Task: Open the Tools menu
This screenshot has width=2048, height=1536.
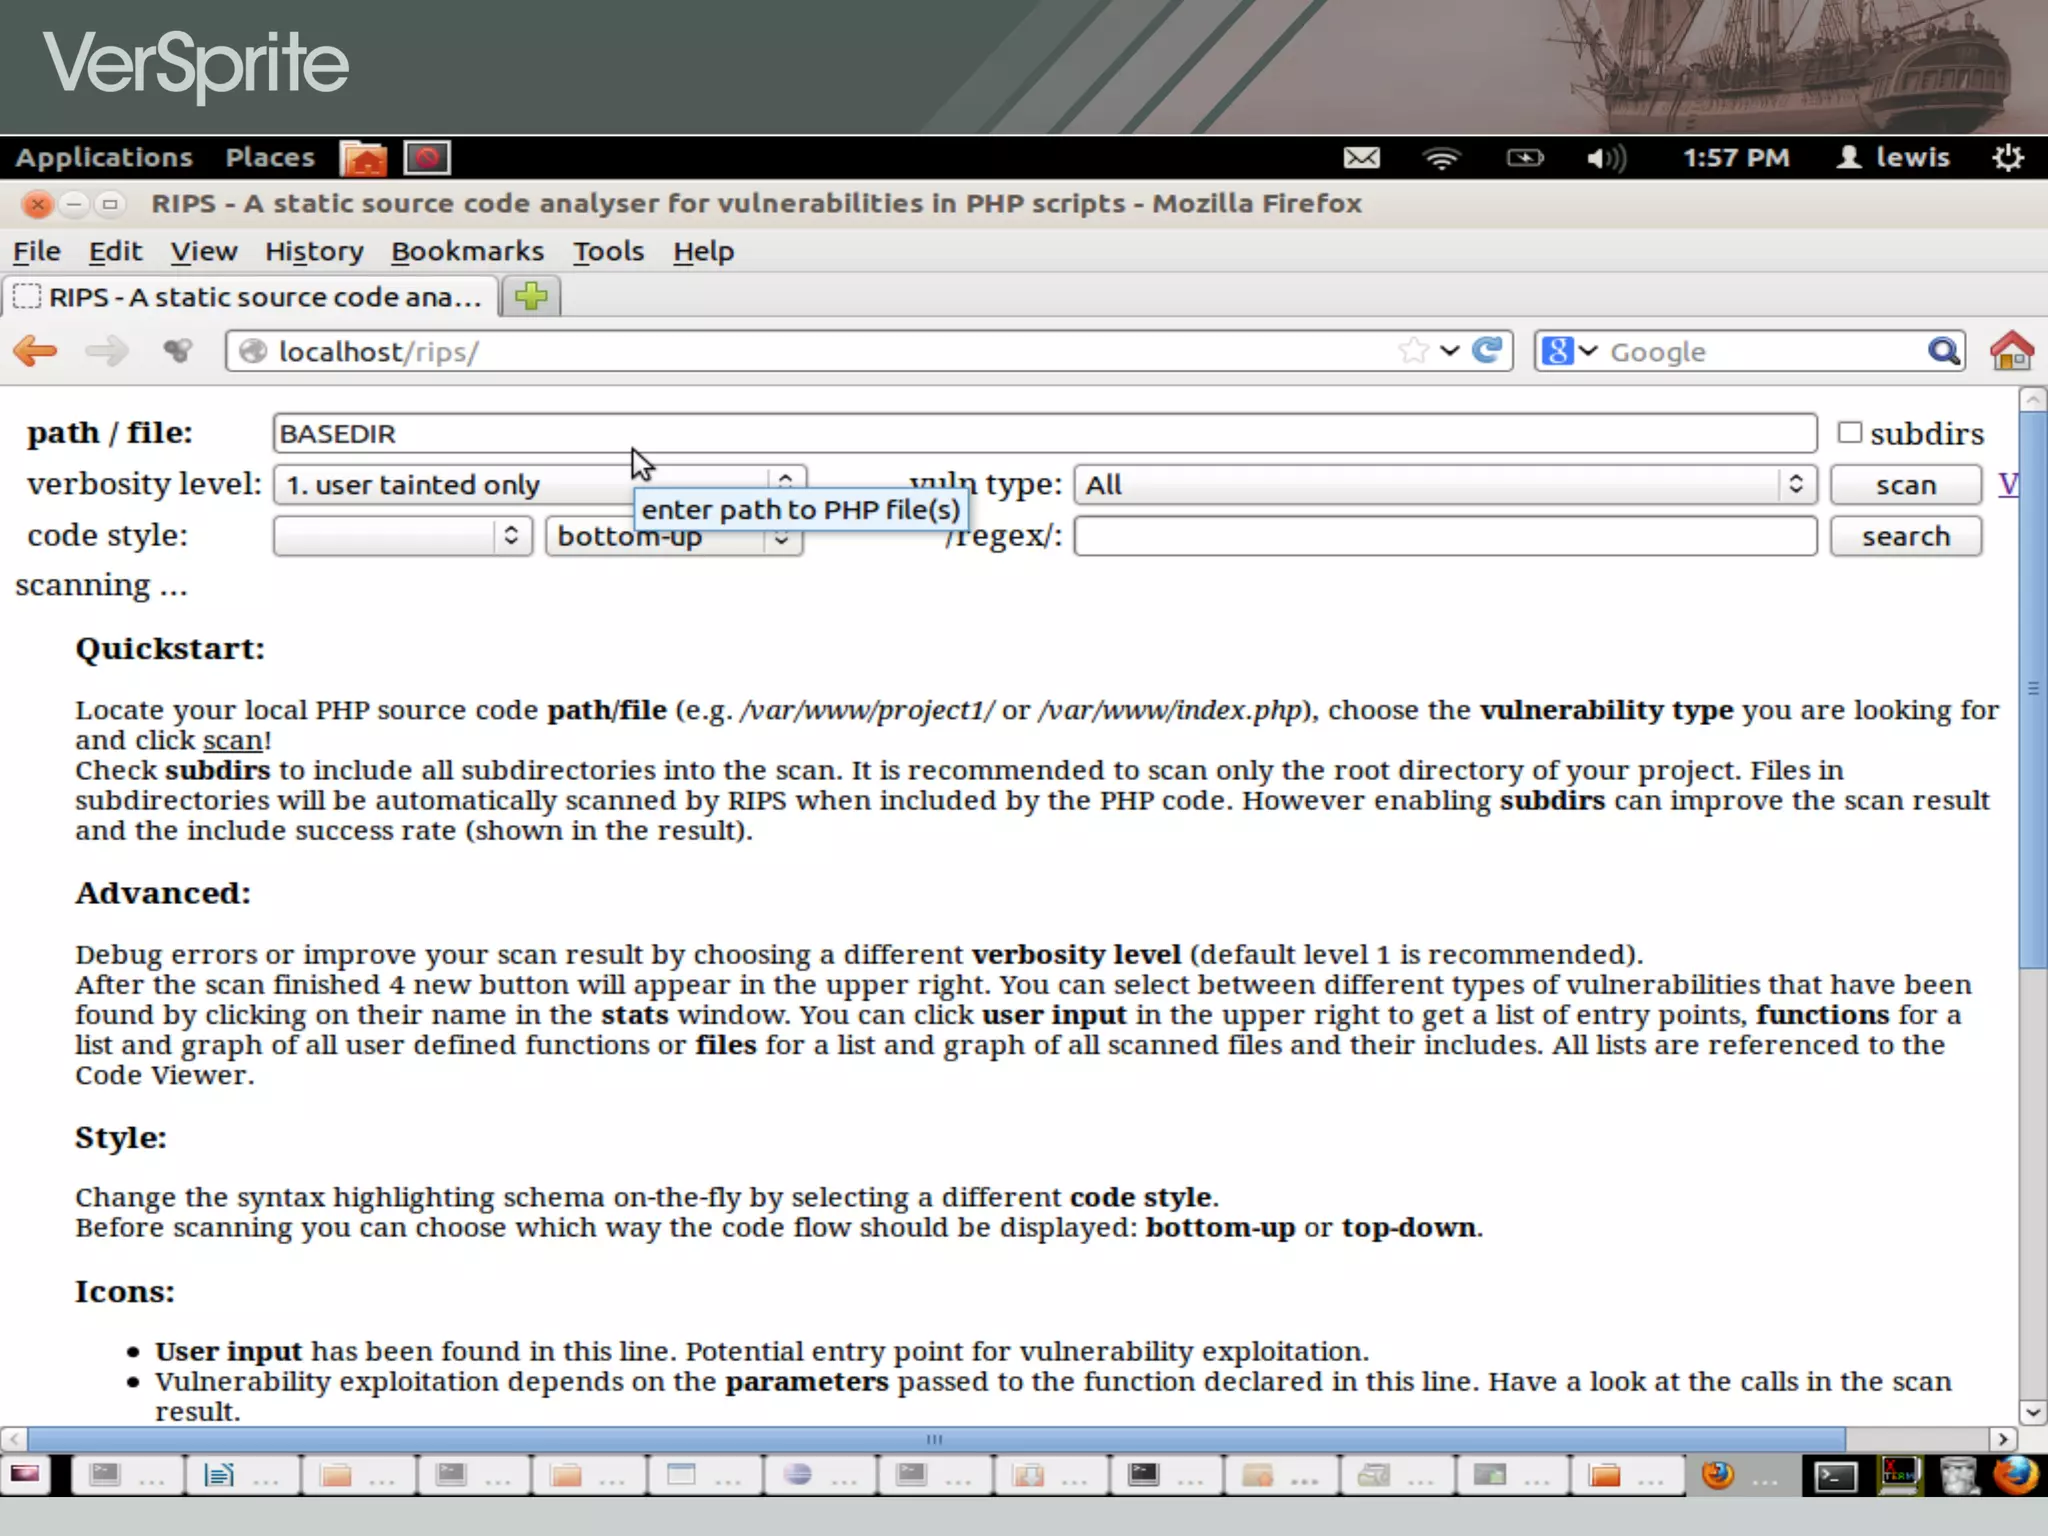Action: pos(608,251)
